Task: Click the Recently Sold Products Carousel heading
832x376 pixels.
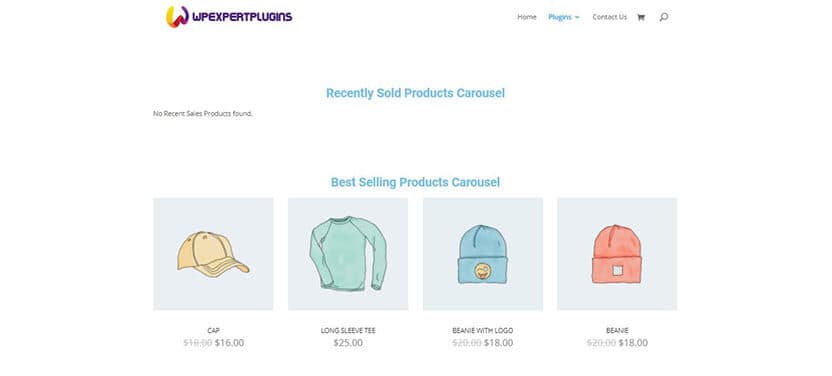Action: (x=415, y=93)
